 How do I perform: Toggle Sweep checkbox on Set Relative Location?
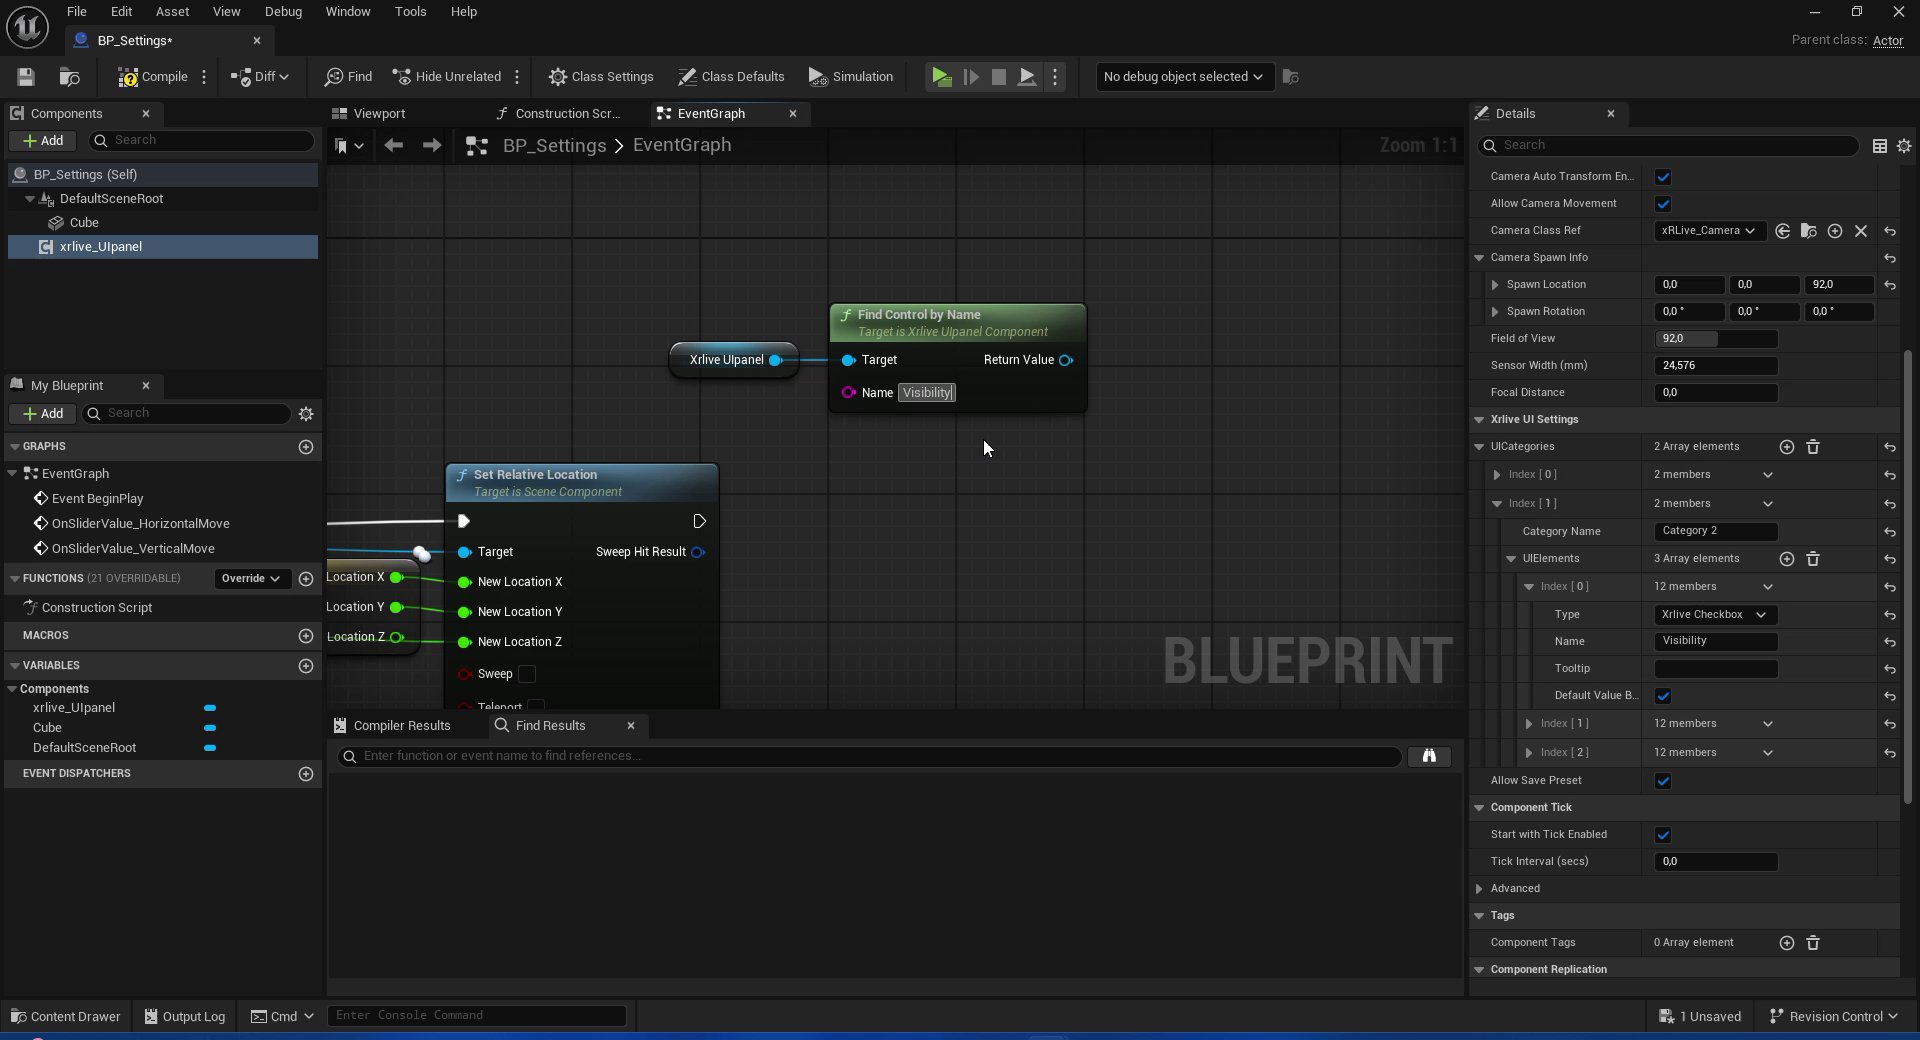click(x=527, y=674)
